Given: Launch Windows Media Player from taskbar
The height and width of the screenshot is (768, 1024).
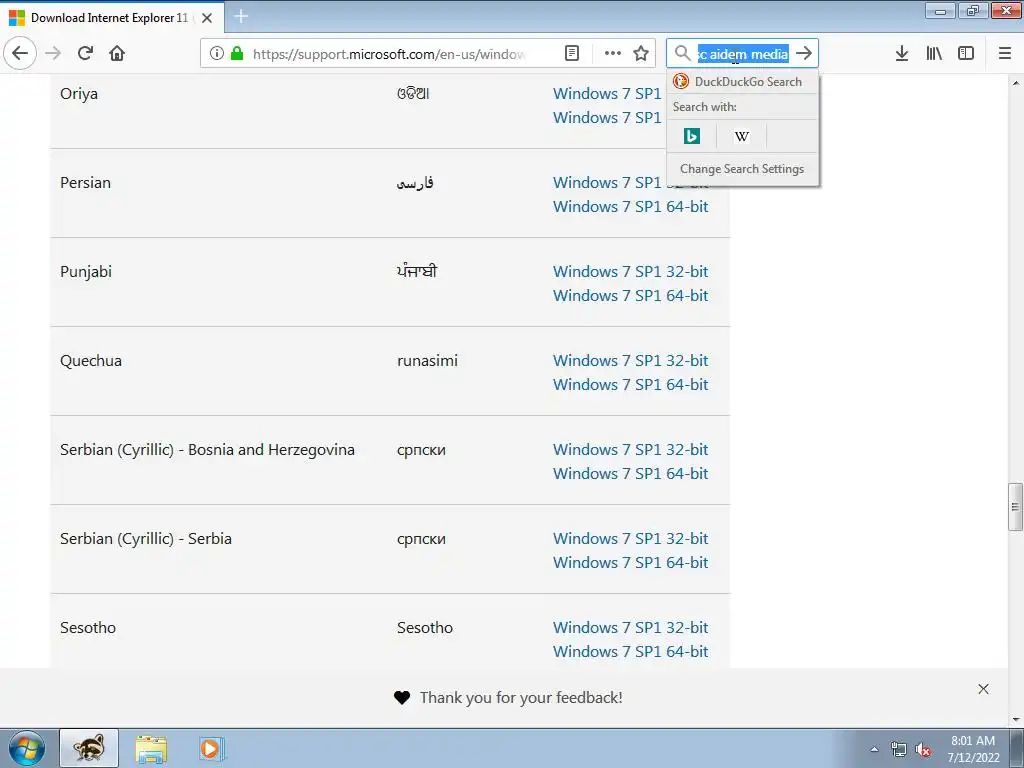Looking at the screenshot, I should (x=212, y=748).
